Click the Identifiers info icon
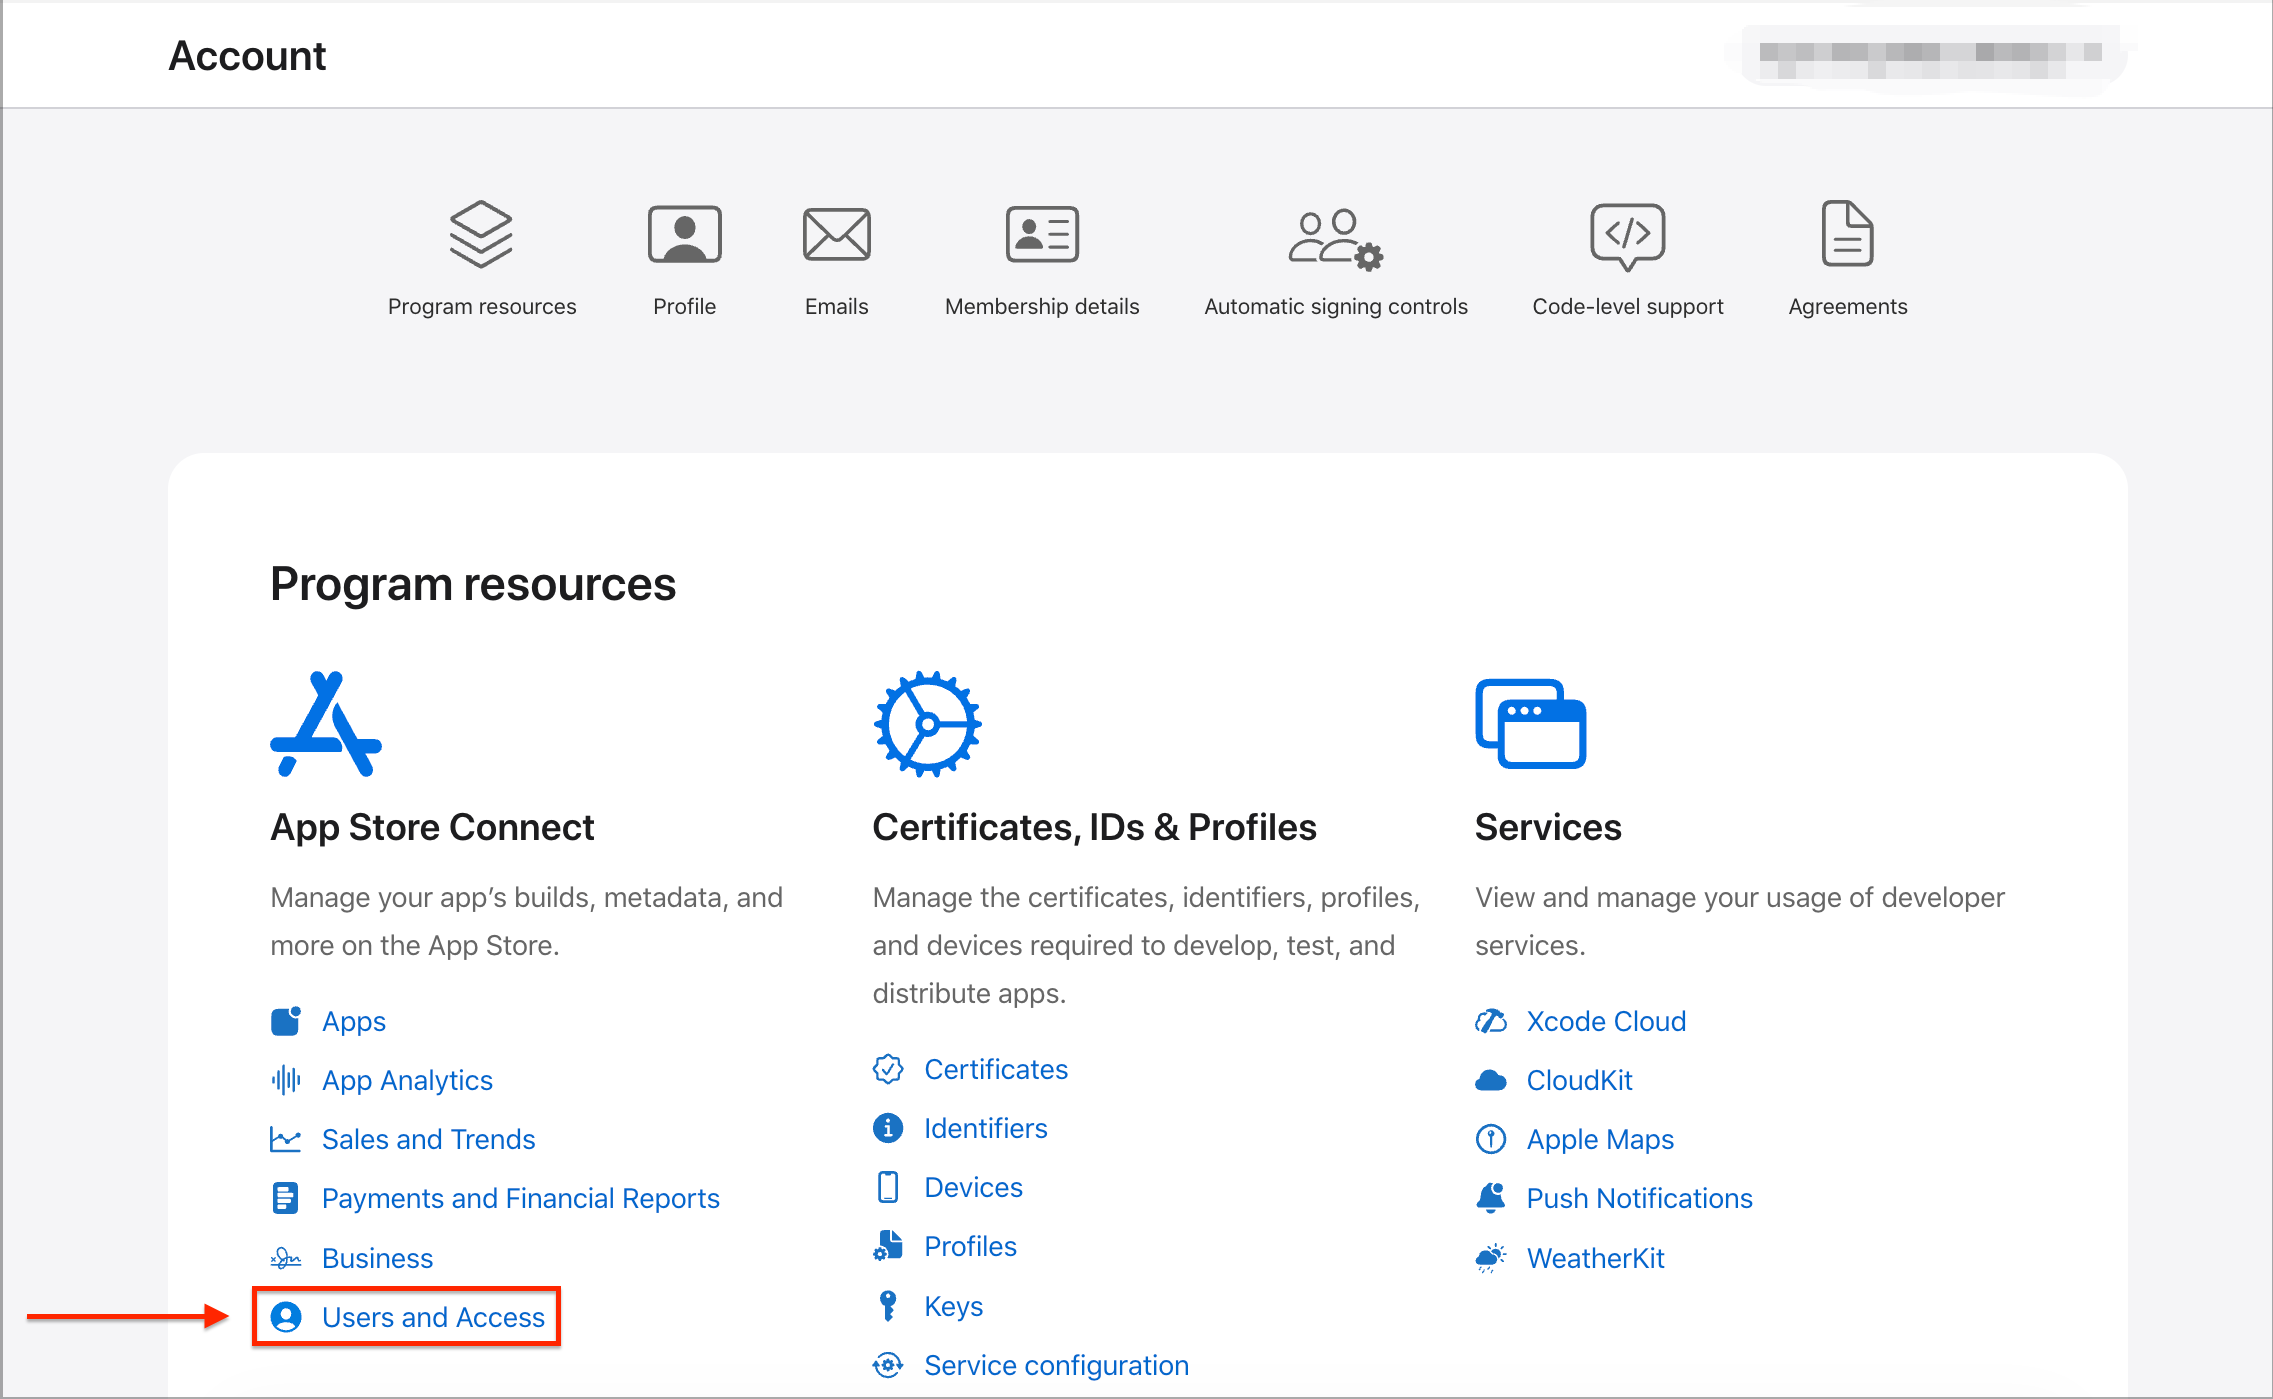The height and width of the screenshot is (1399, 2273). (888, 1128)
